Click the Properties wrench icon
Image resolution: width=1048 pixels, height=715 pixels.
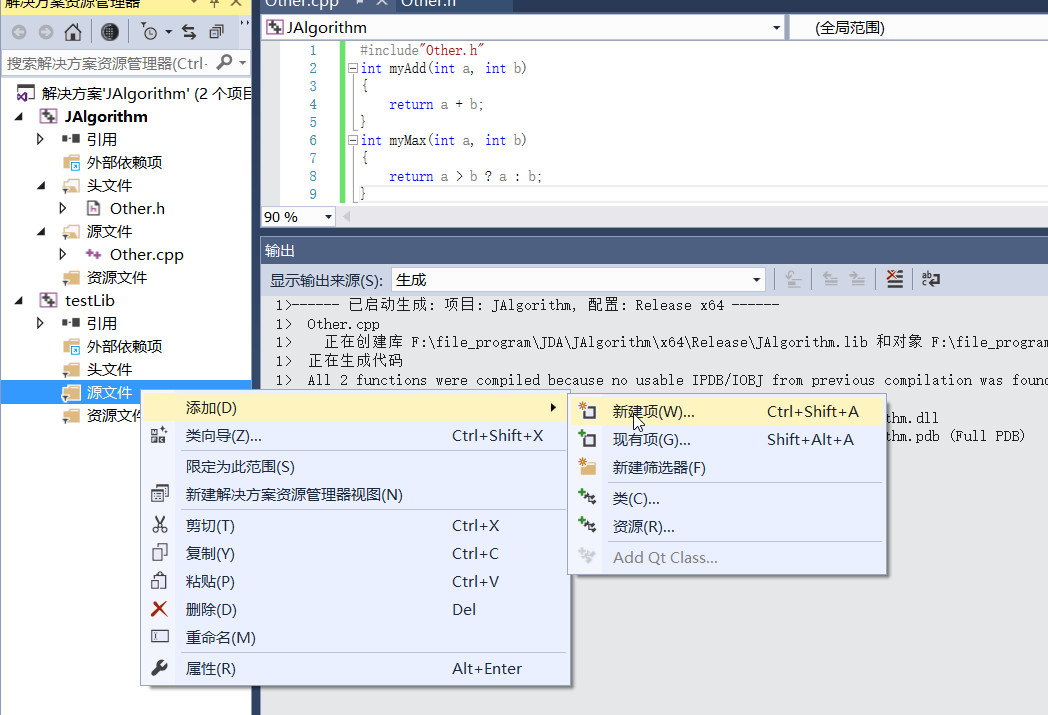point(159,668)
